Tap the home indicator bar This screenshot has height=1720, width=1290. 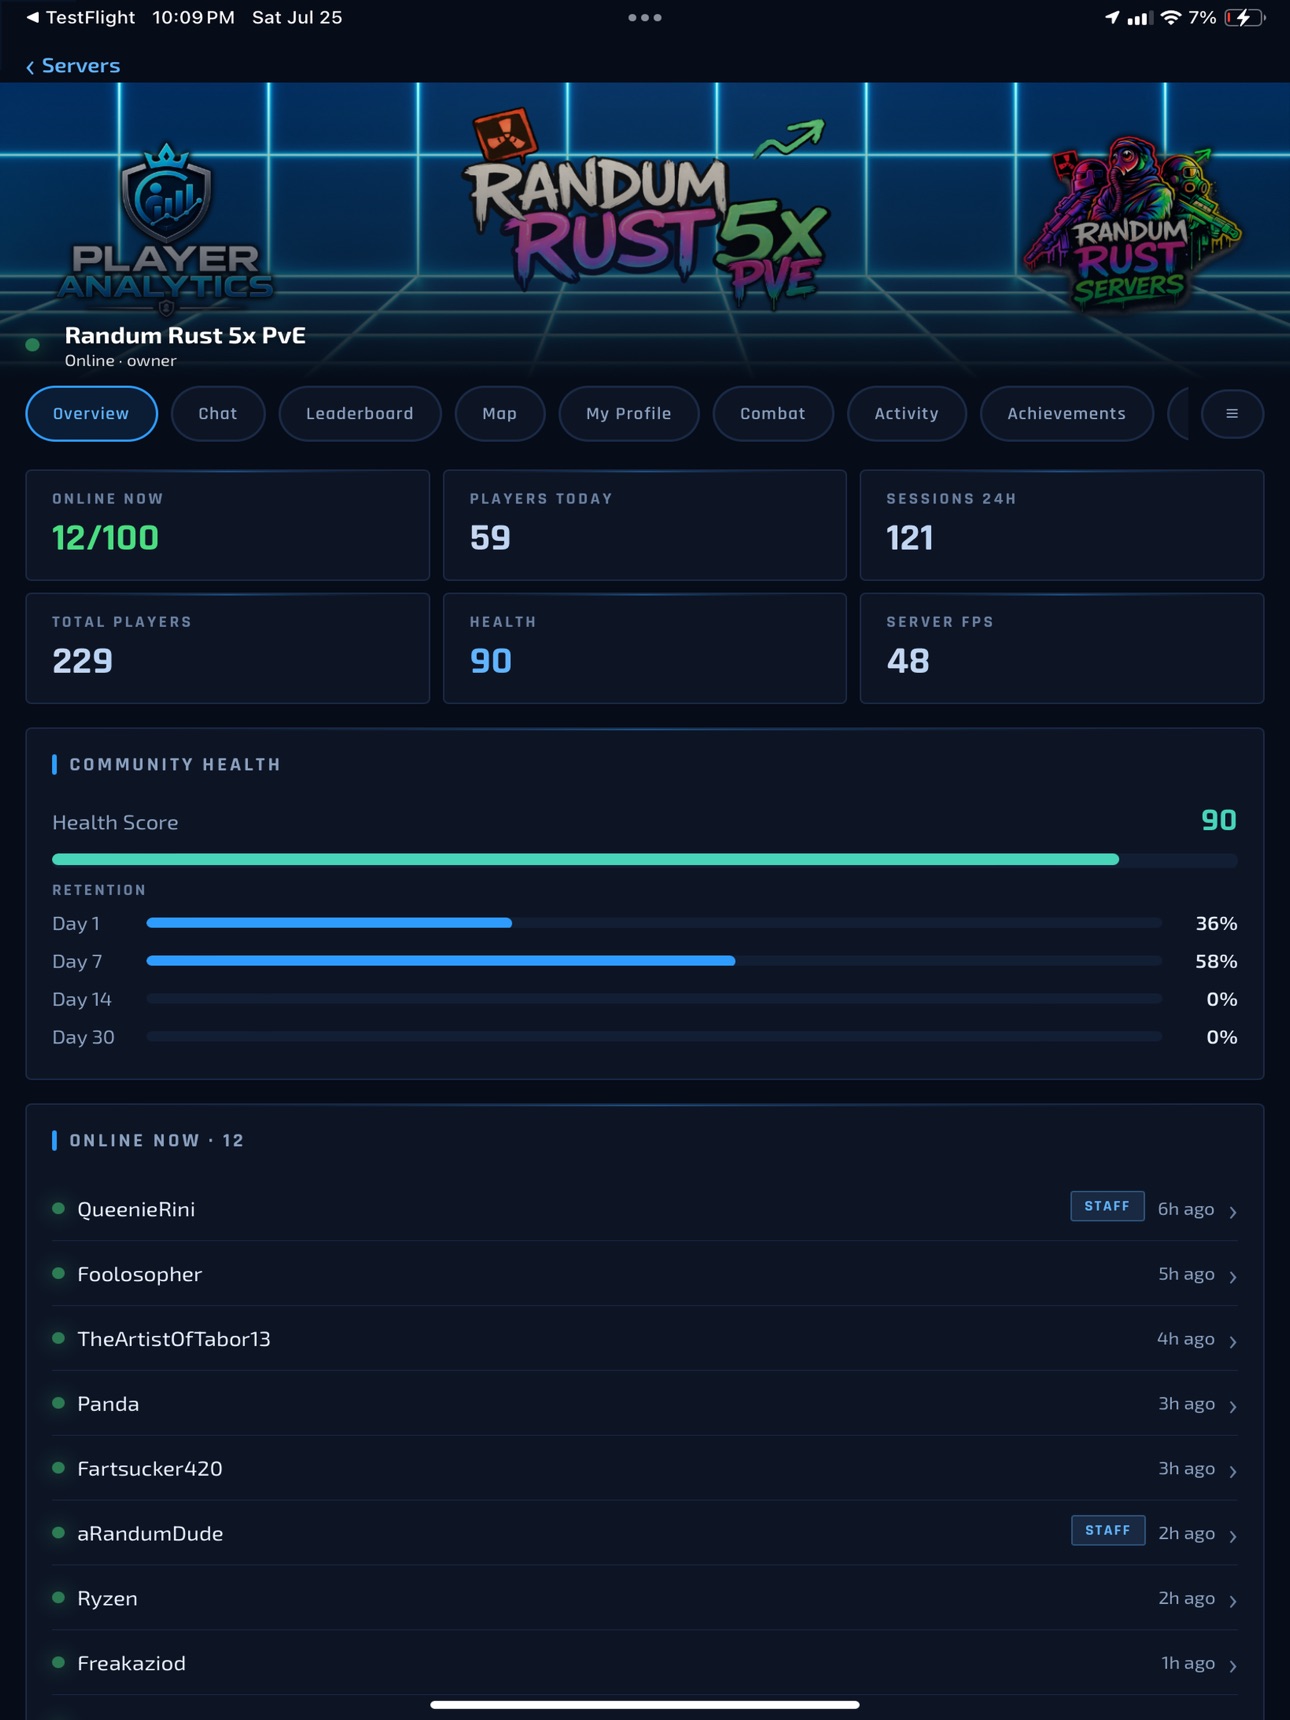pos(645,1704)
